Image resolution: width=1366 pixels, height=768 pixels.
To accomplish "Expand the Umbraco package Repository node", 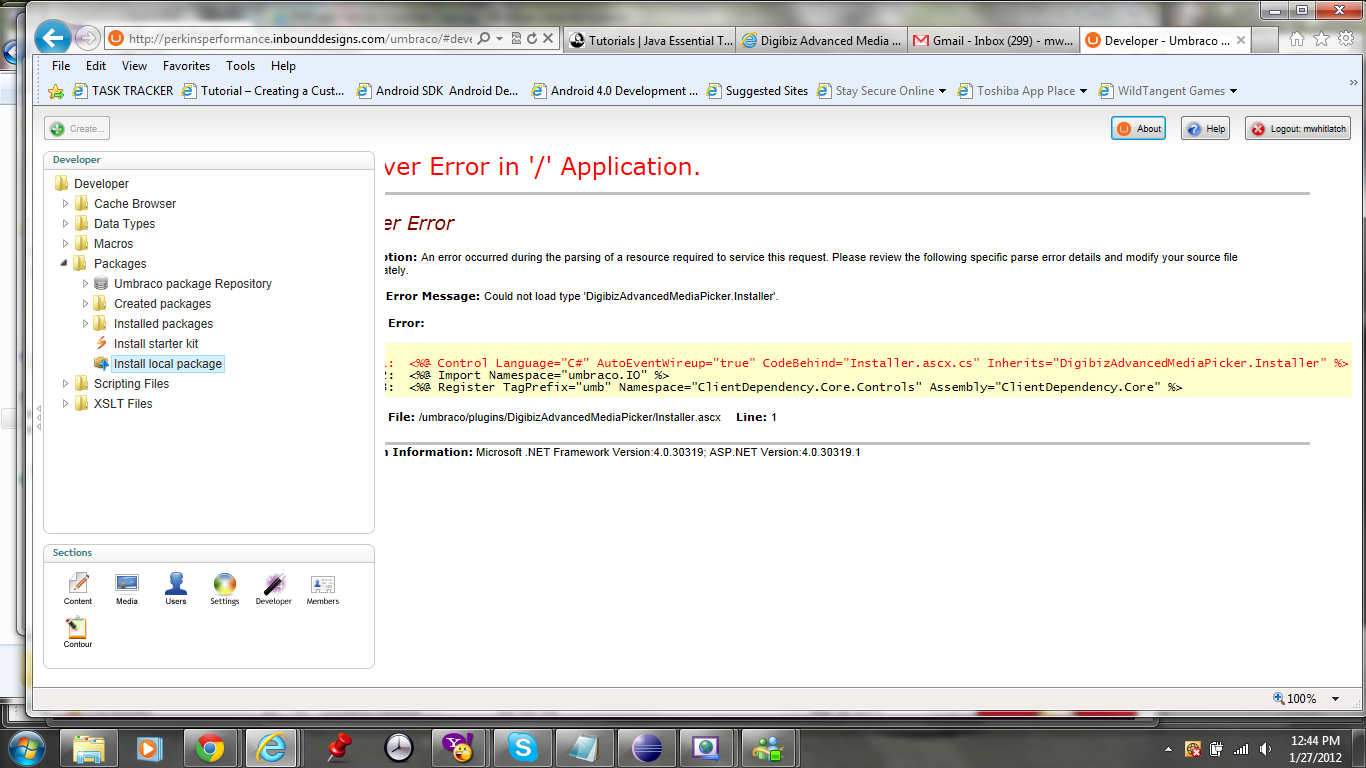I will tap(86, 284).
